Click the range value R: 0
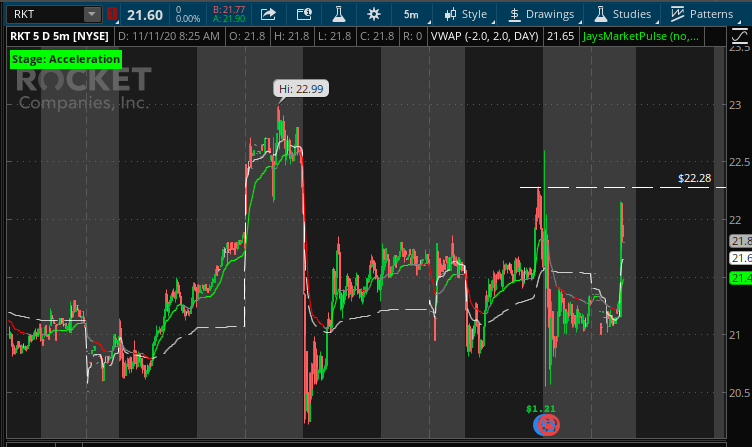This screenshot has width=752, height=447. point(412,36)
